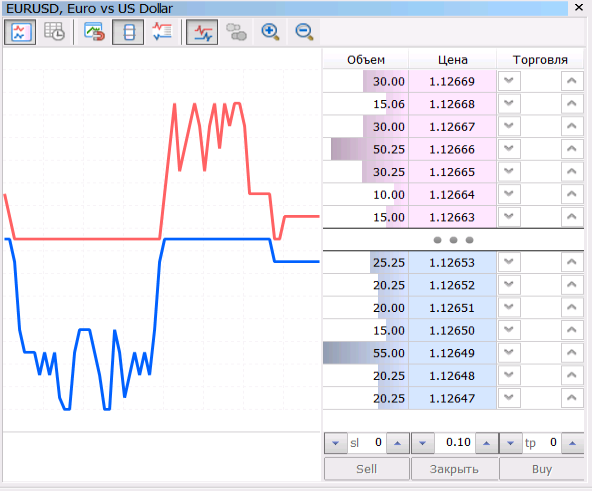Toggle the tick chart display icon

point(20,32)
